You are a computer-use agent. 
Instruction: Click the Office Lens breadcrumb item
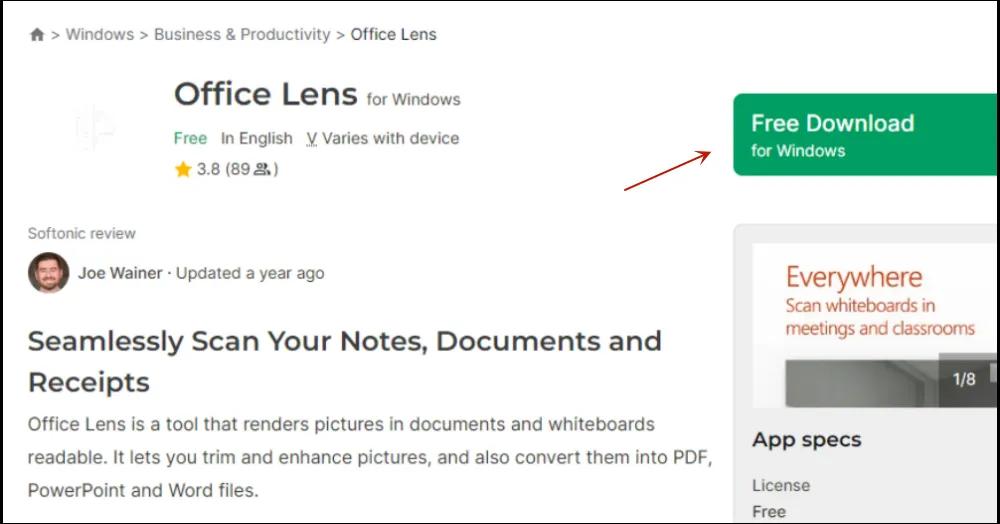click(393, 34)
